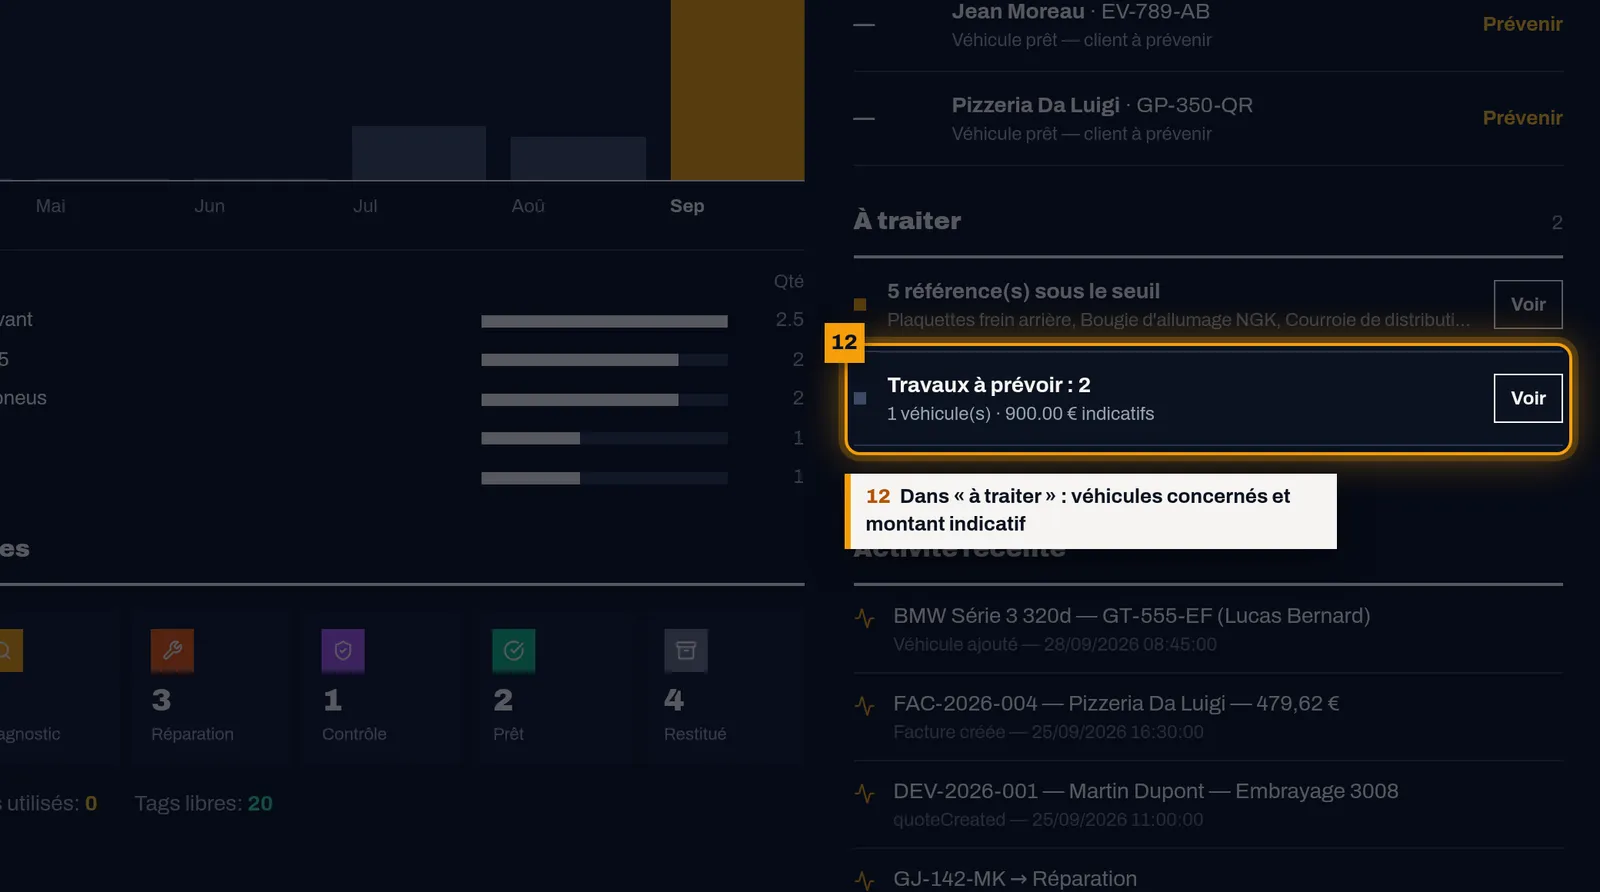Click activity pulse icon beside FAC-2026-004

coord(865,706)
